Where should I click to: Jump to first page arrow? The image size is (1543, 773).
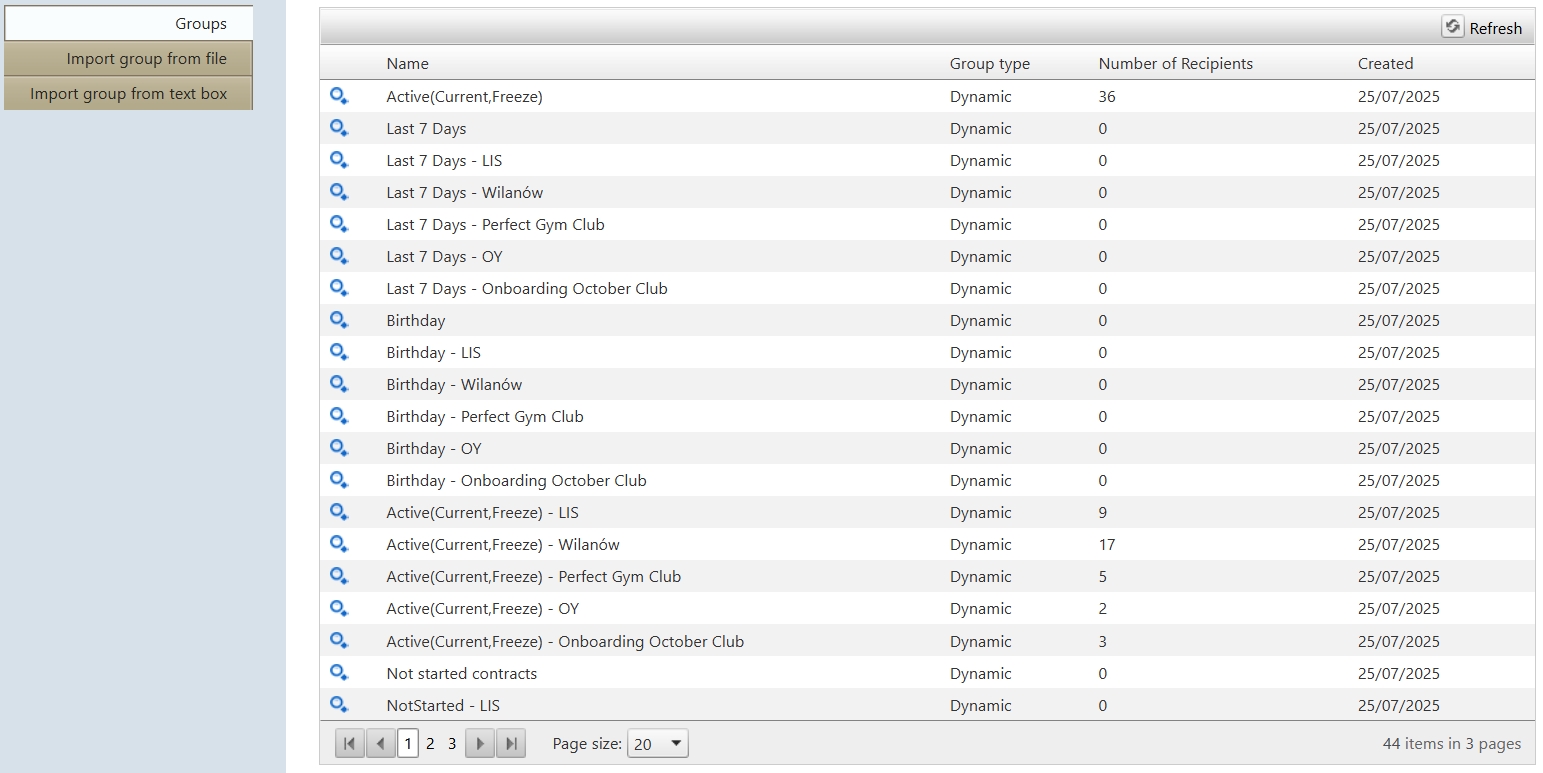click(349, 743)
